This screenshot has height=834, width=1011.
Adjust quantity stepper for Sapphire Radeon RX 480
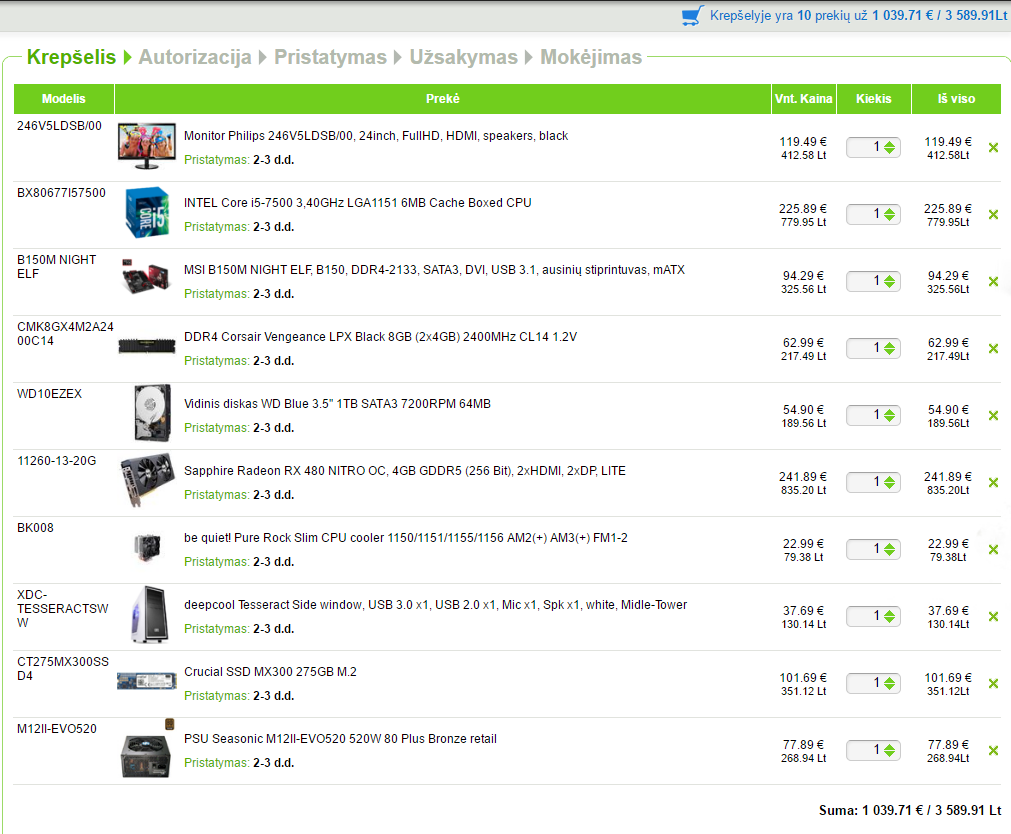[x=890, y=483]
